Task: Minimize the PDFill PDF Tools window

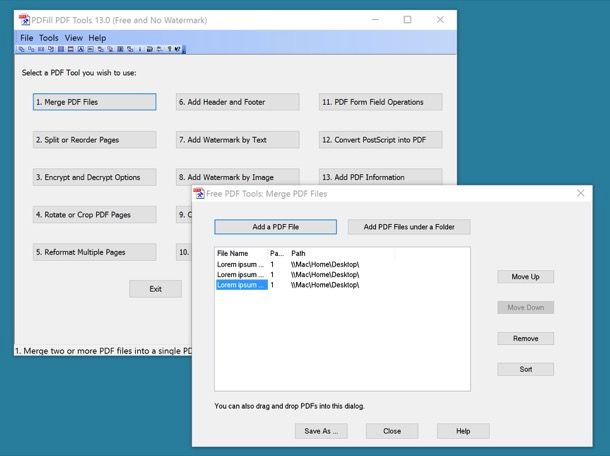Action: click(375, 19)
